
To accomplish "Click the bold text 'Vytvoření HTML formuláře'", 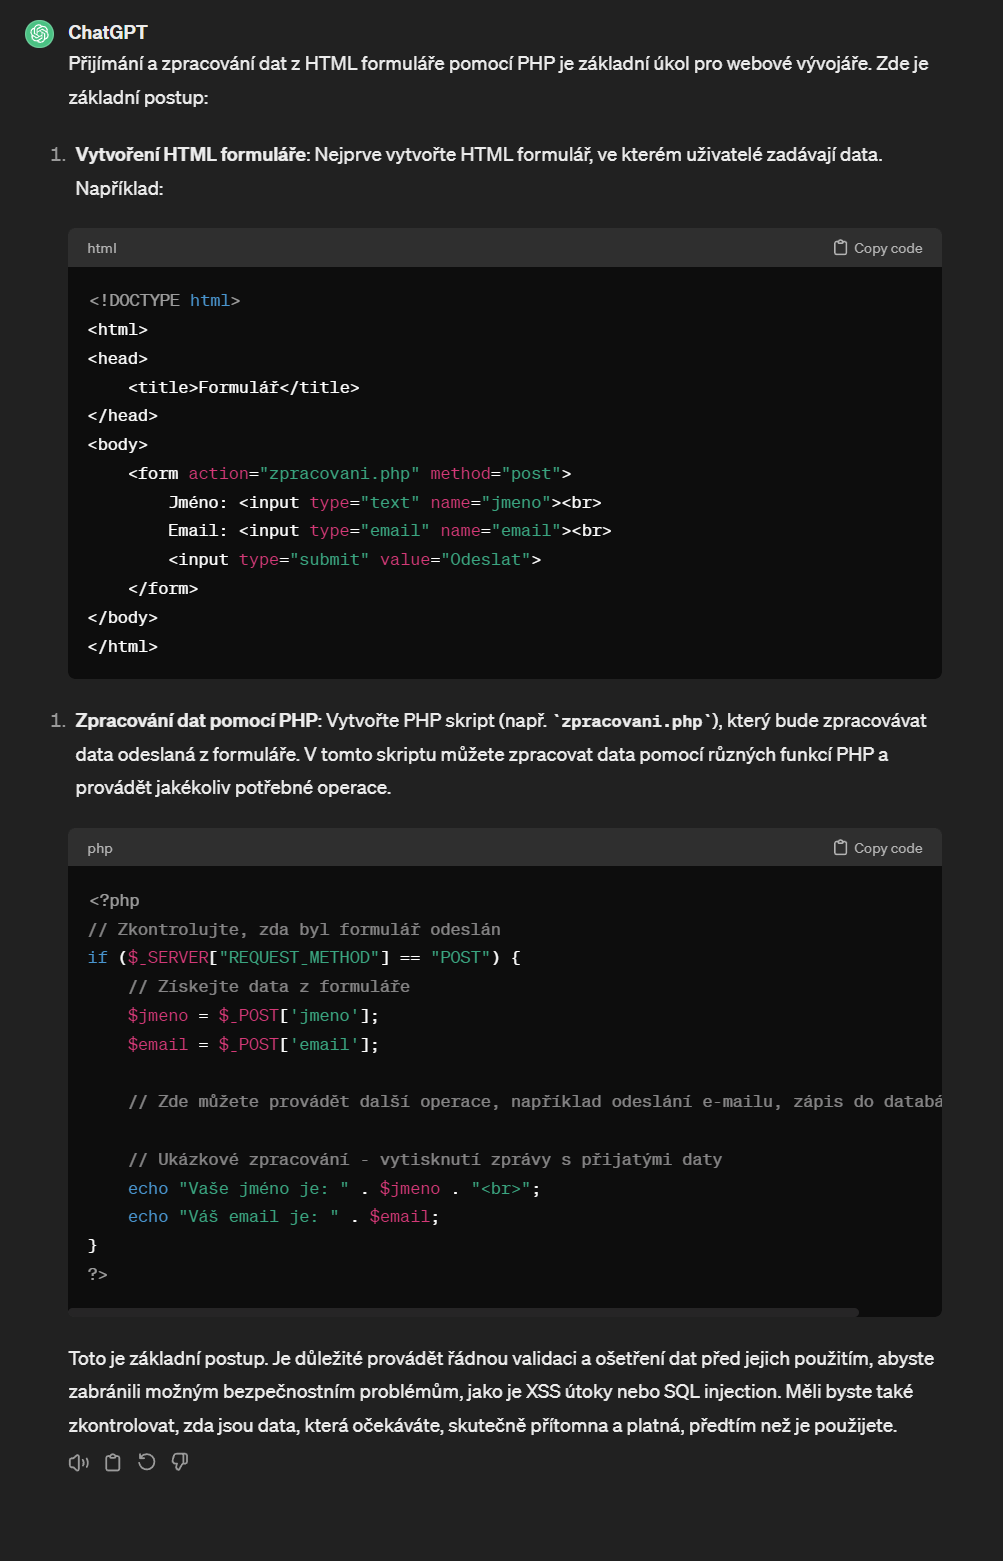I will point(191,155).
